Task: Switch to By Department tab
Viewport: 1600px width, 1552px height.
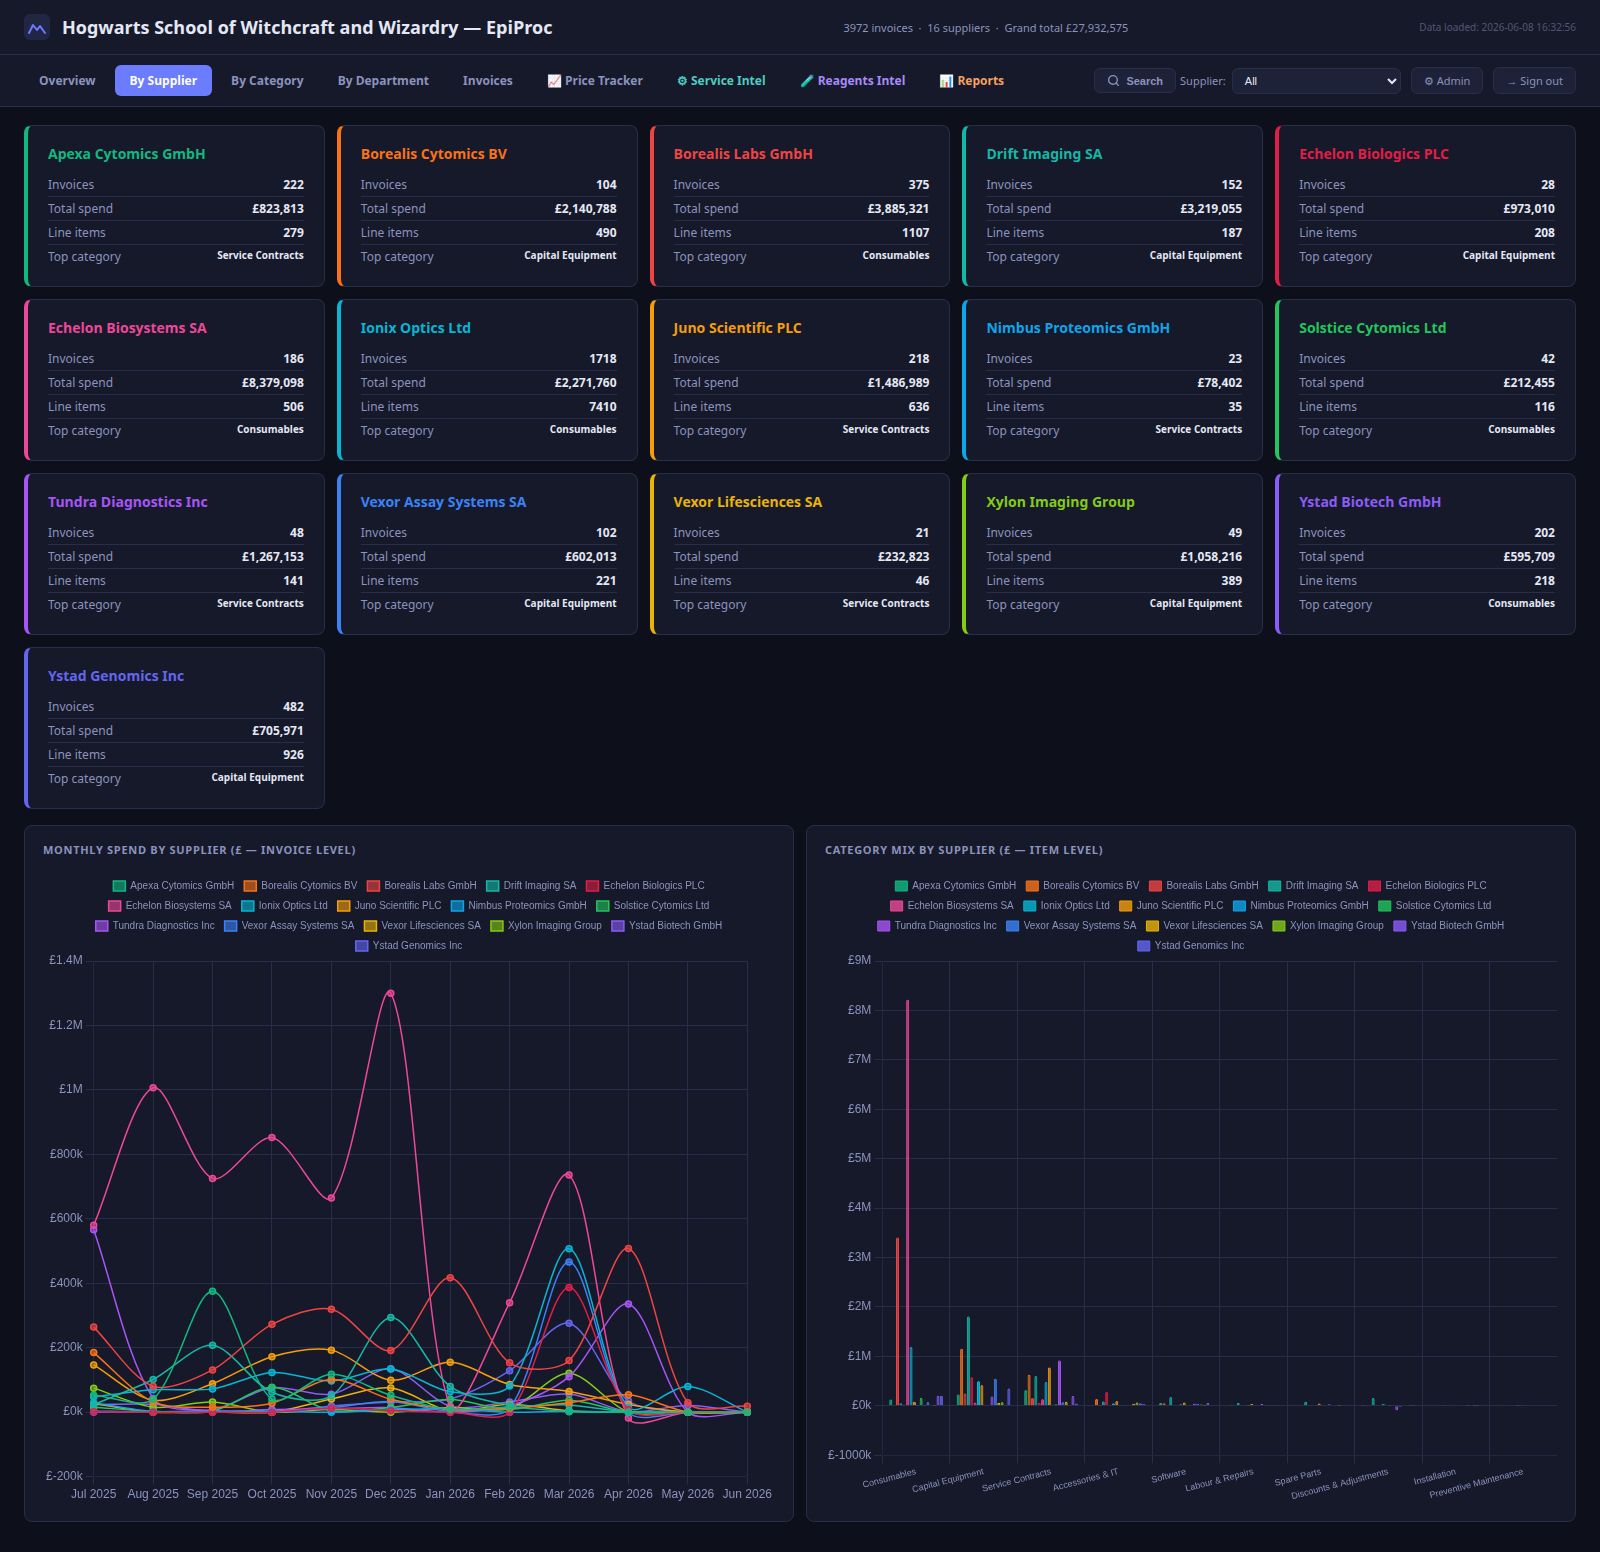Action: (x=383, y=81)
